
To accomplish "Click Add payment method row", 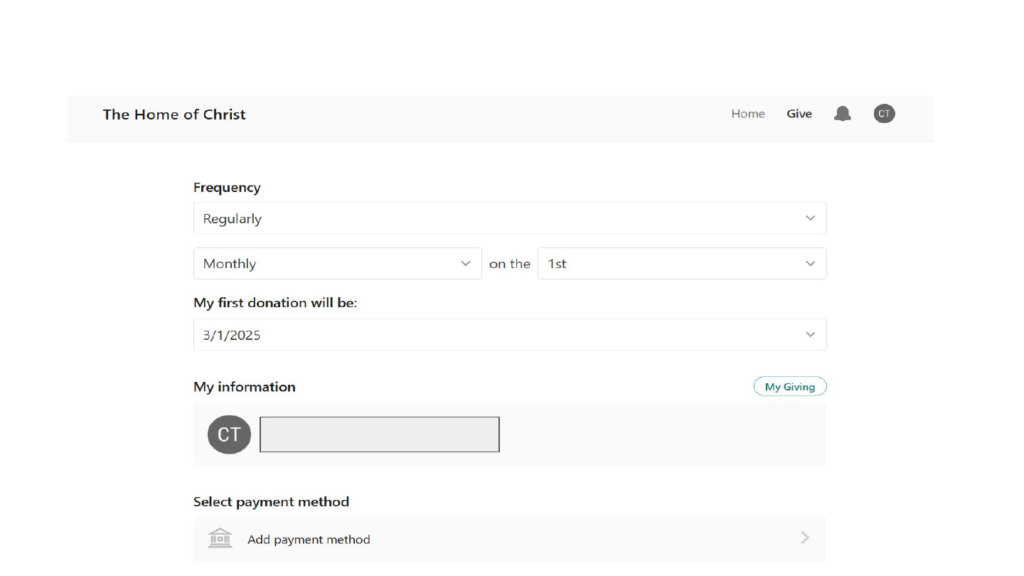I will pos(510,539).
